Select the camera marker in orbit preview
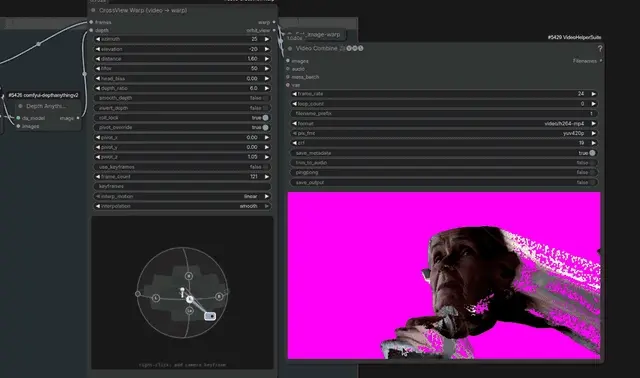 click(210, 316)
